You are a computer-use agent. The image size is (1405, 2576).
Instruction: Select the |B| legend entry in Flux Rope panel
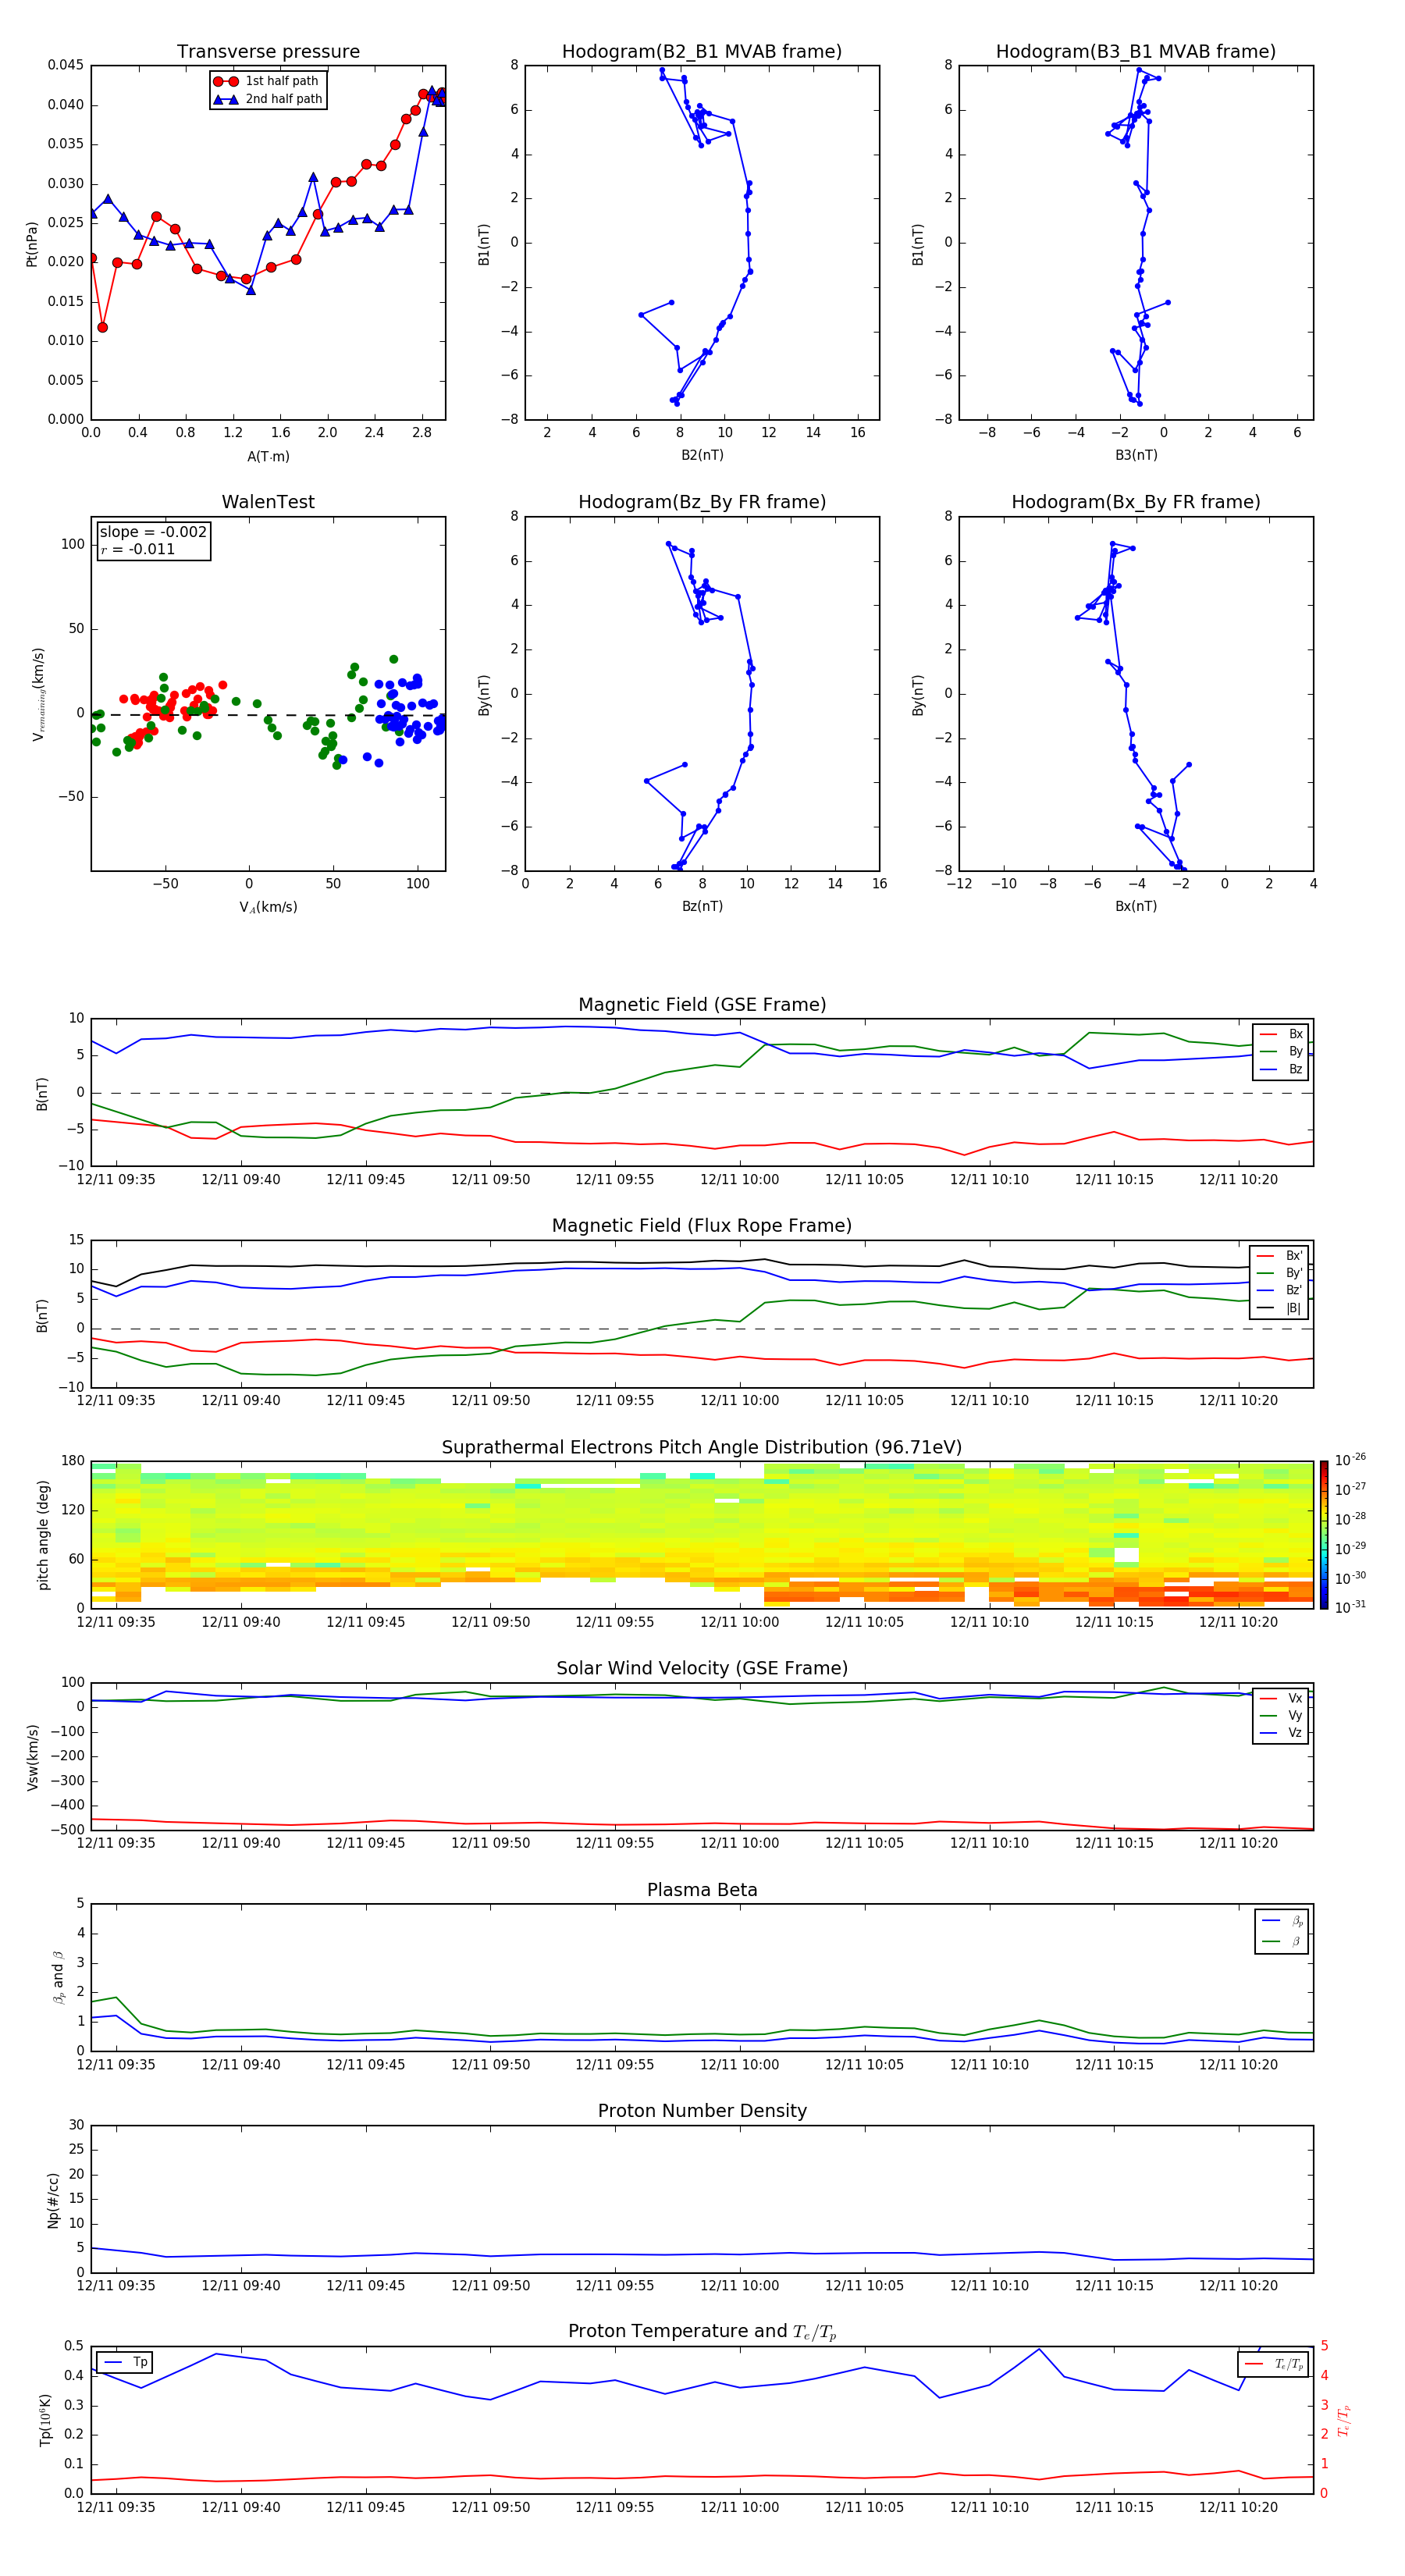pos(1279,1308)
